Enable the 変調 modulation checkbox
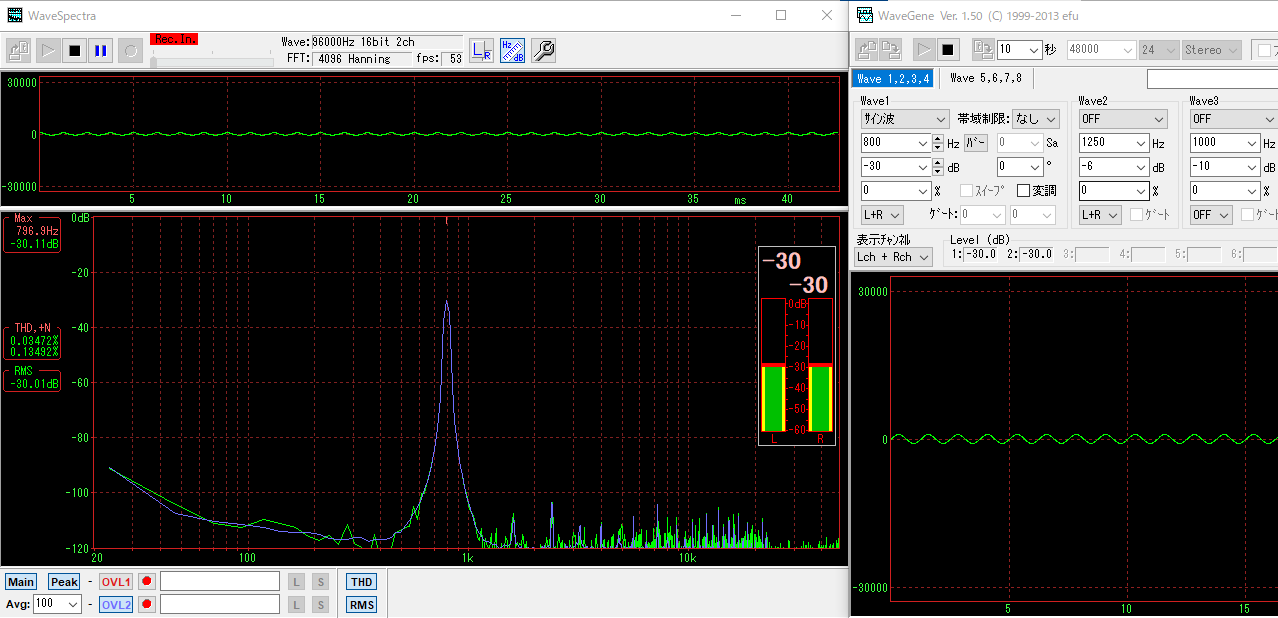The image size is (1278, 618). point(1023,191)
